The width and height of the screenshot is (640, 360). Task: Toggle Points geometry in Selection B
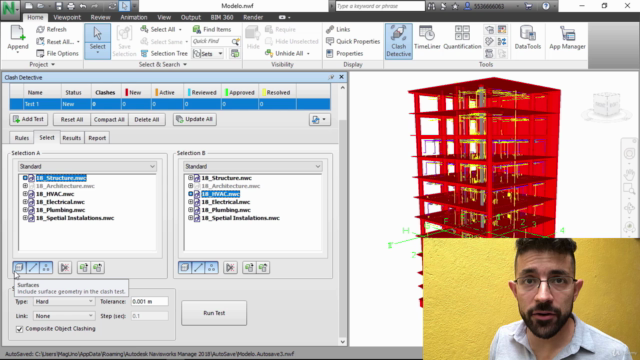pos(212,268)
